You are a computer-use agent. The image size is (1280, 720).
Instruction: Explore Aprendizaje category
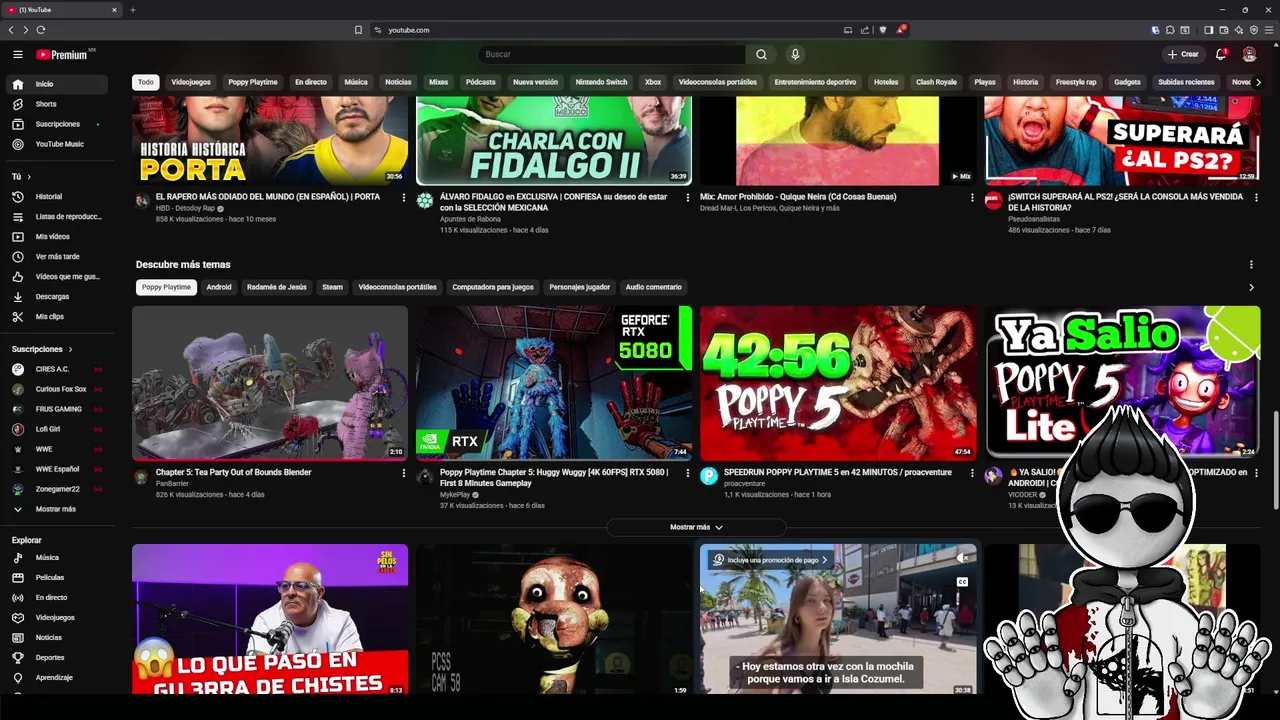[x=56, y=678]
